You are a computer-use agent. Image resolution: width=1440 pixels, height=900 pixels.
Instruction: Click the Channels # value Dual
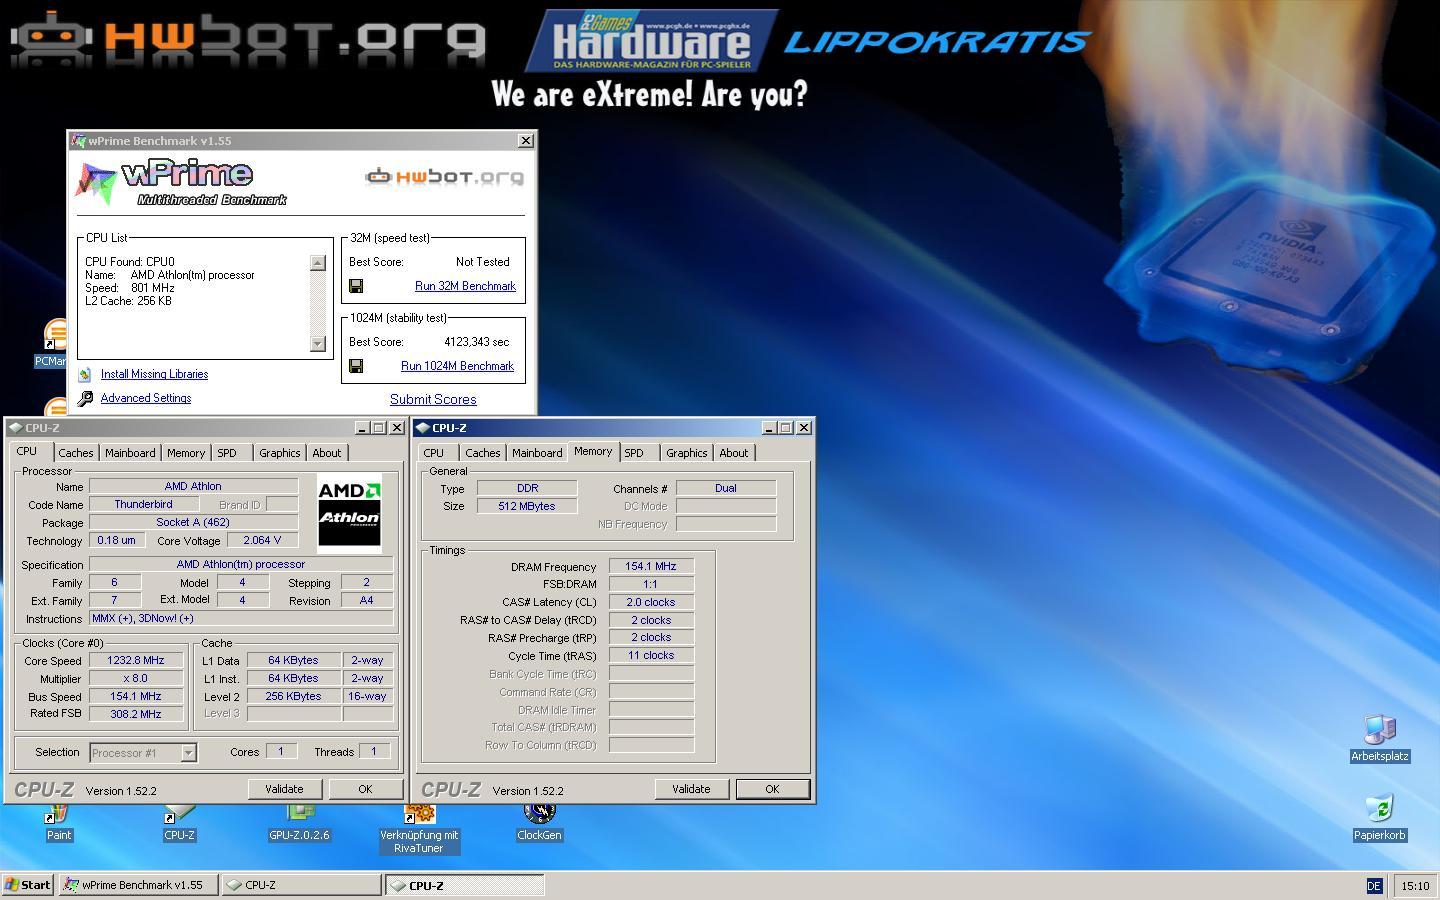coord(726,489)
